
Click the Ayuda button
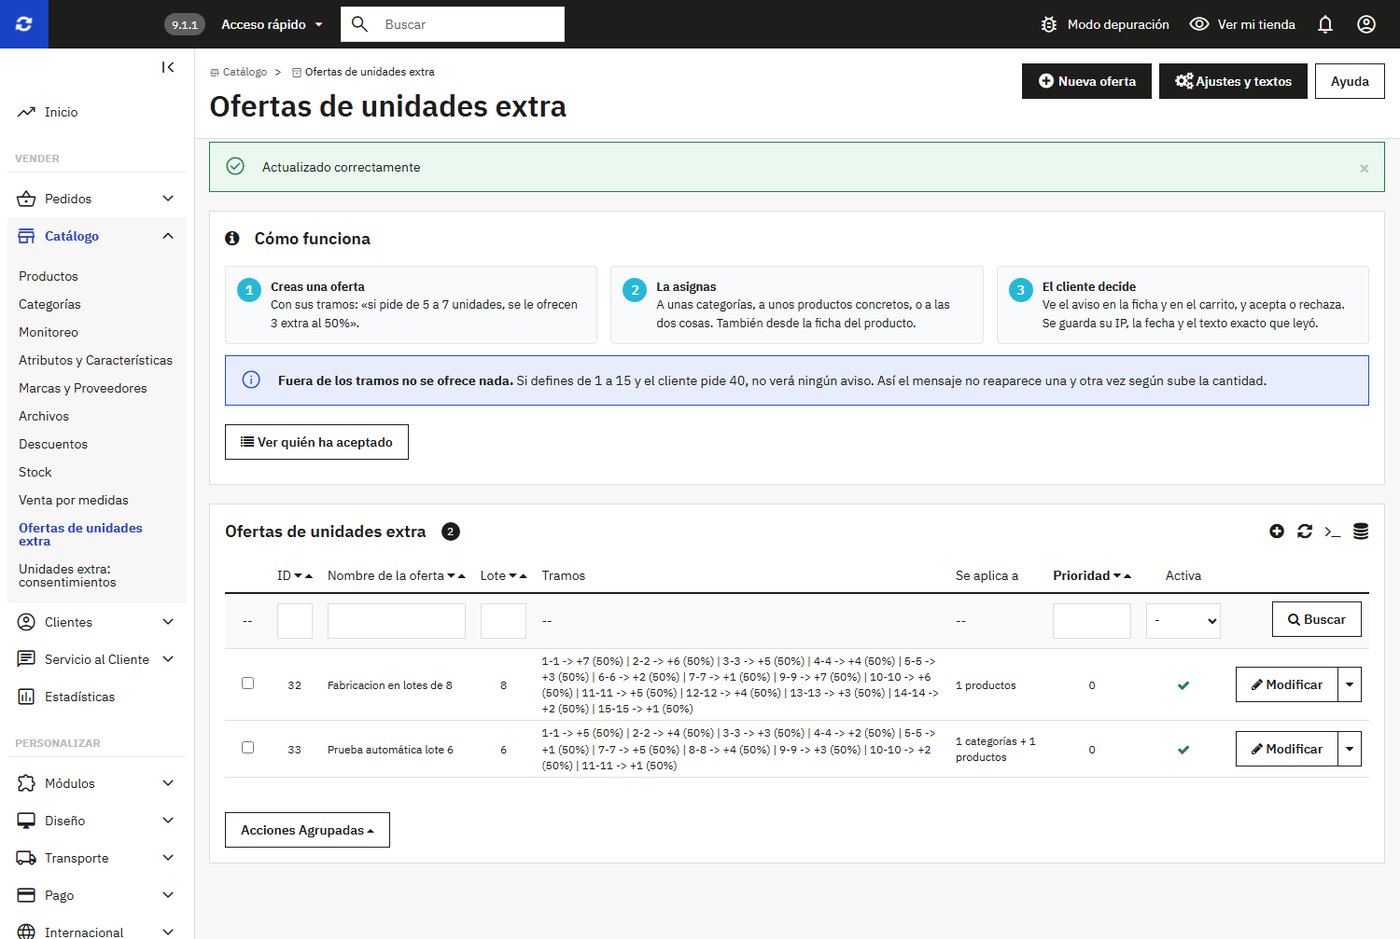[x=1350, y=81]
